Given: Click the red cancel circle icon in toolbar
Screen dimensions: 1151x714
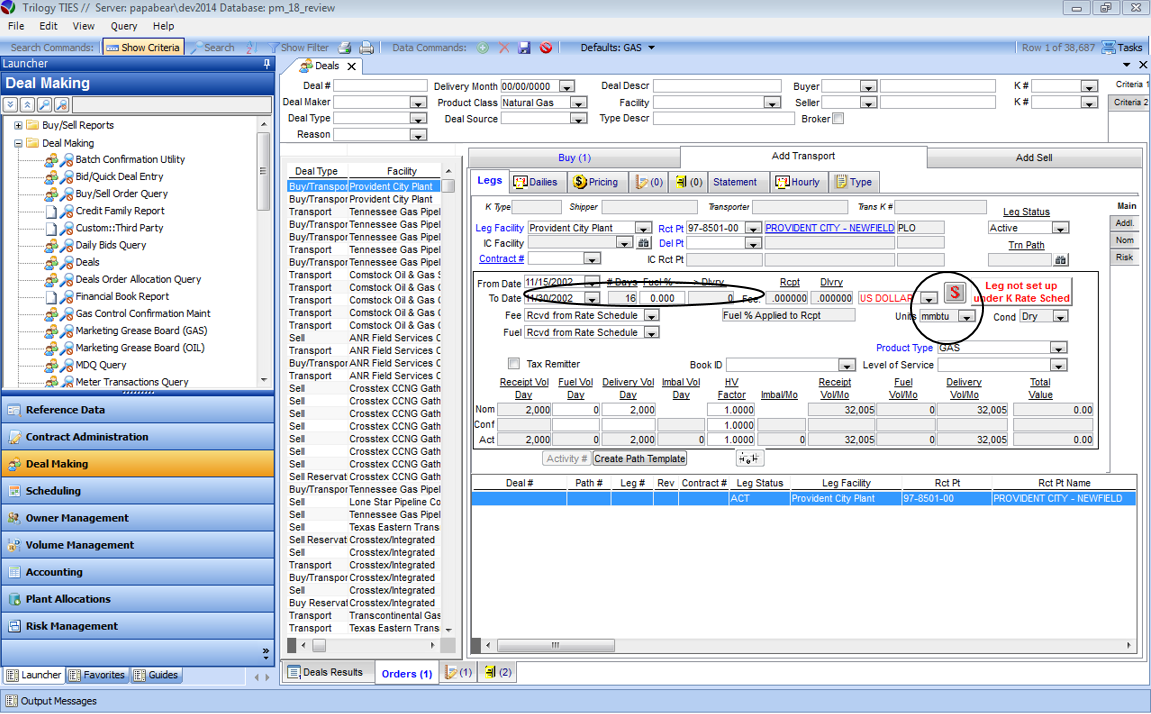Looking at the screenshot, I should coord(546,47).
